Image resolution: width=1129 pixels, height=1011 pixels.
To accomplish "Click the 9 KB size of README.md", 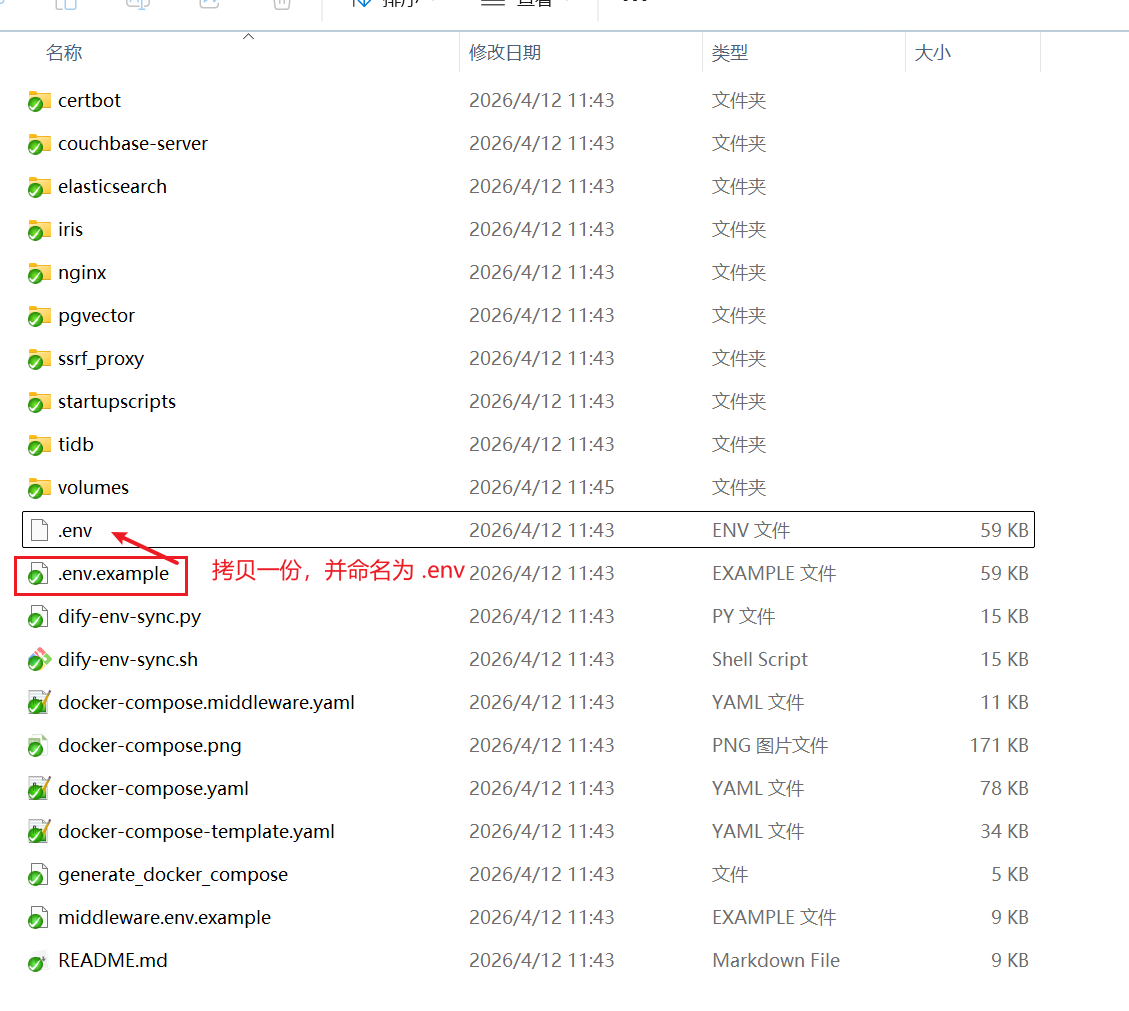I will click(1009, 961).
